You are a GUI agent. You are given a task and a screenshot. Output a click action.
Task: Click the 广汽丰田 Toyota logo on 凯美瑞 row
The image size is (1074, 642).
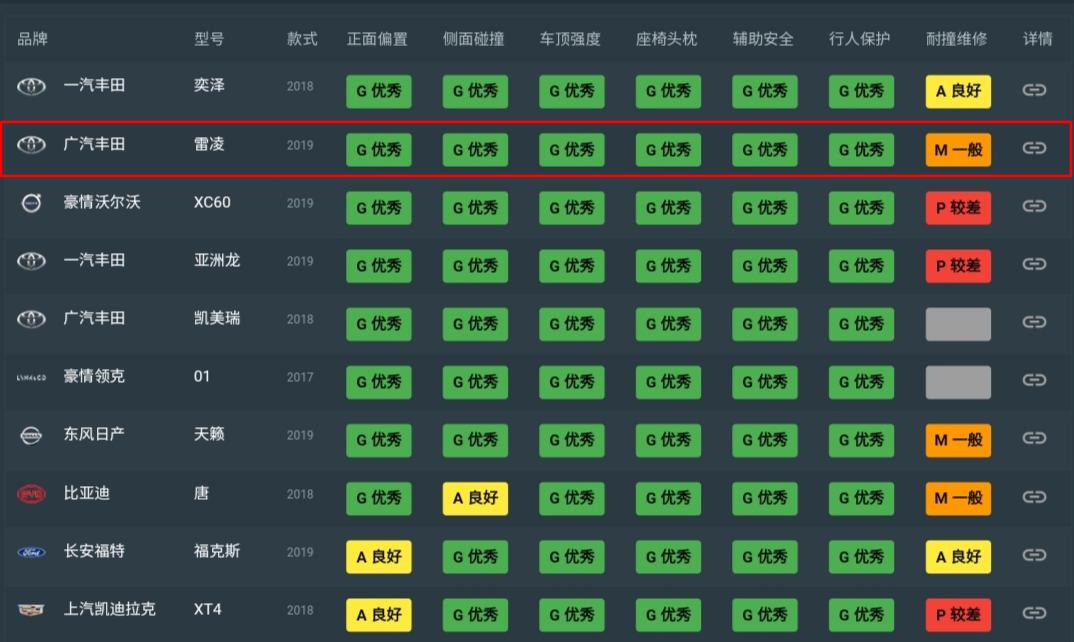[31, 324]
